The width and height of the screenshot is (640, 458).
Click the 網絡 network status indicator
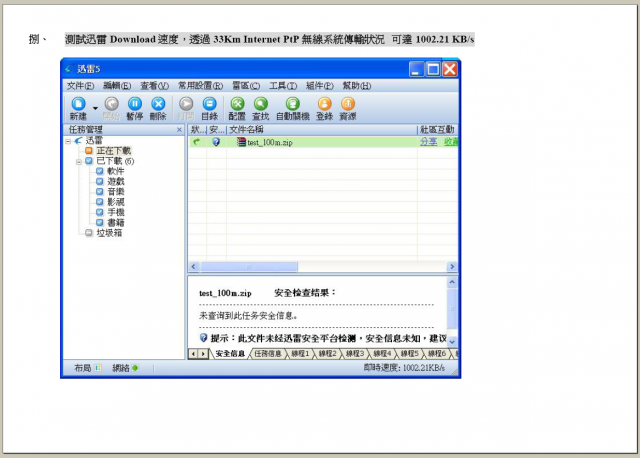click(125, 368)
